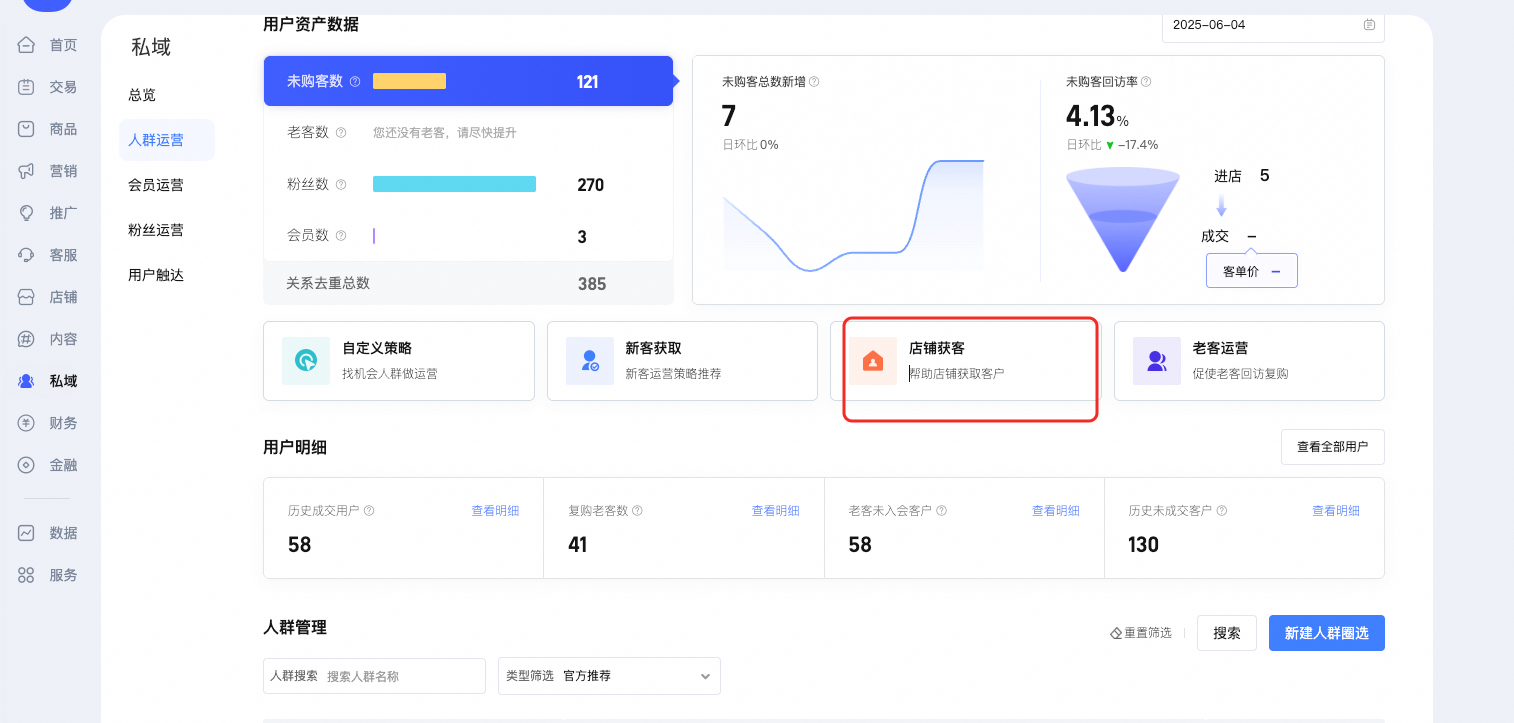Open the 2025-06-04 date picker
This screenshot has width=1514, height=723.
click(x=1273, y=25)
